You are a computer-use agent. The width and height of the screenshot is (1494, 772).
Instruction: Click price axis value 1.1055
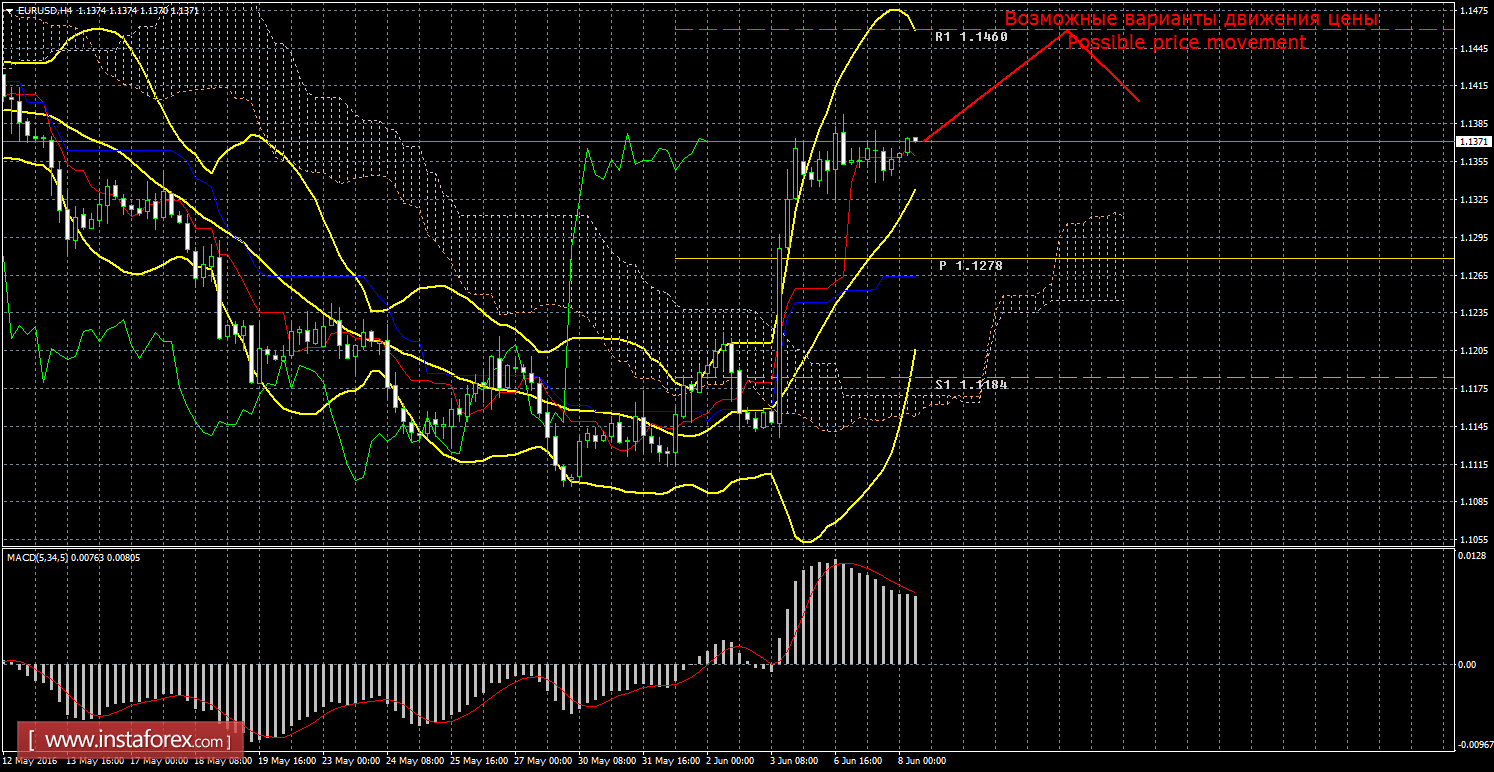click(1473, 540)
